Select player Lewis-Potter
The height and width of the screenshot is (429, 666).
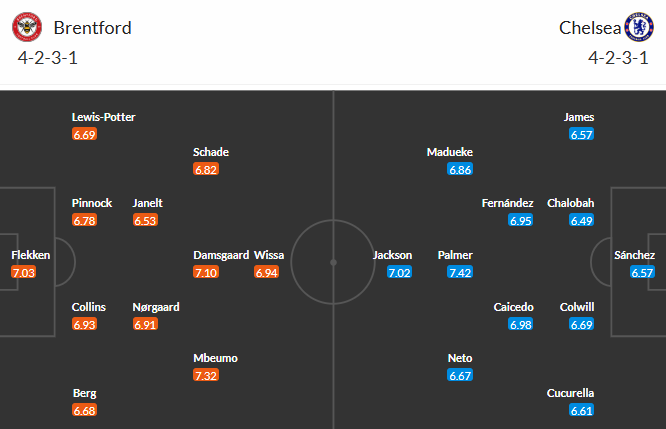click(103, 117)
